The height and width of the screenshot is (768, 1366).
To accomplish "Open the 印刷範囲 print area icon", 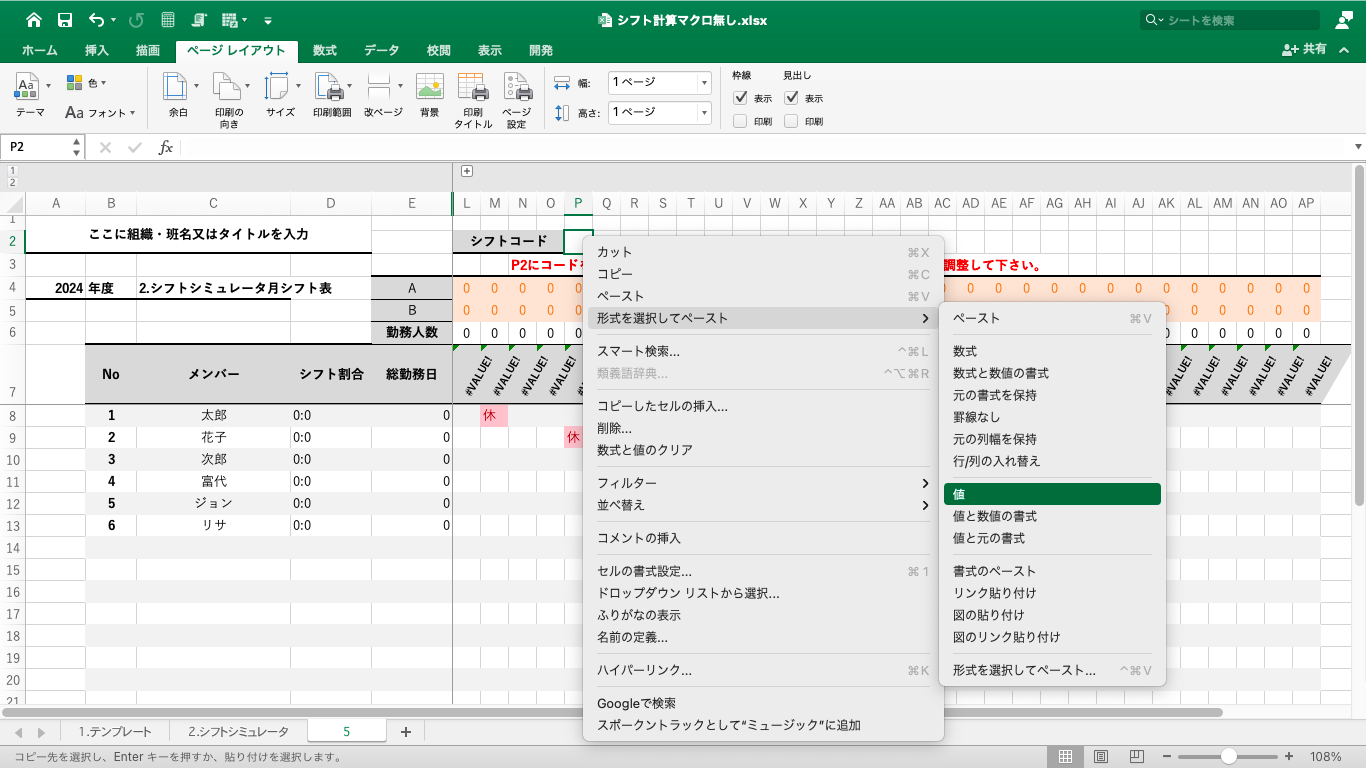I will click(331, 88).
